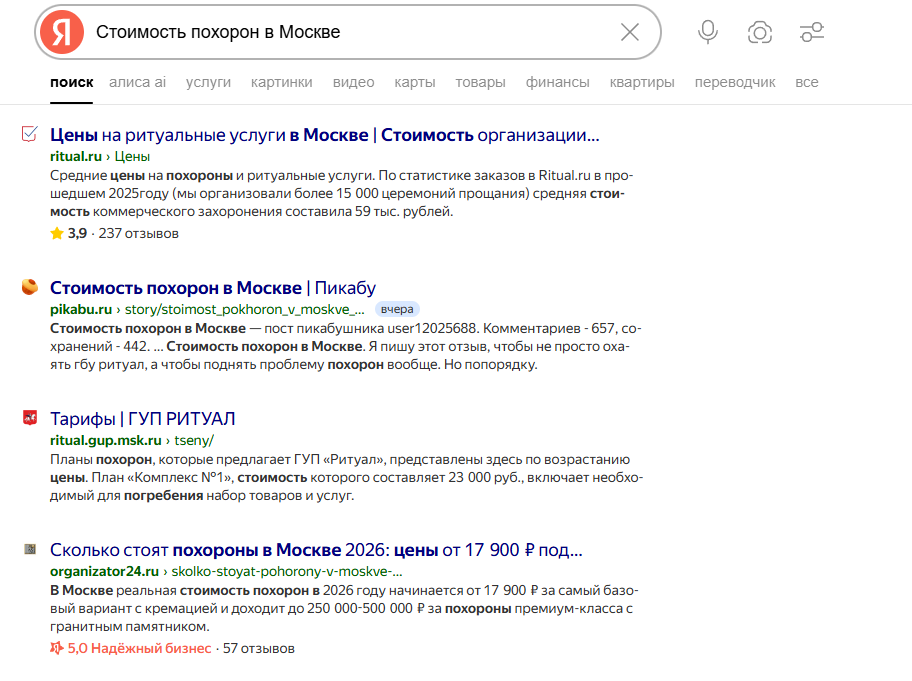Open the товары tab

[x=480, y=83]
